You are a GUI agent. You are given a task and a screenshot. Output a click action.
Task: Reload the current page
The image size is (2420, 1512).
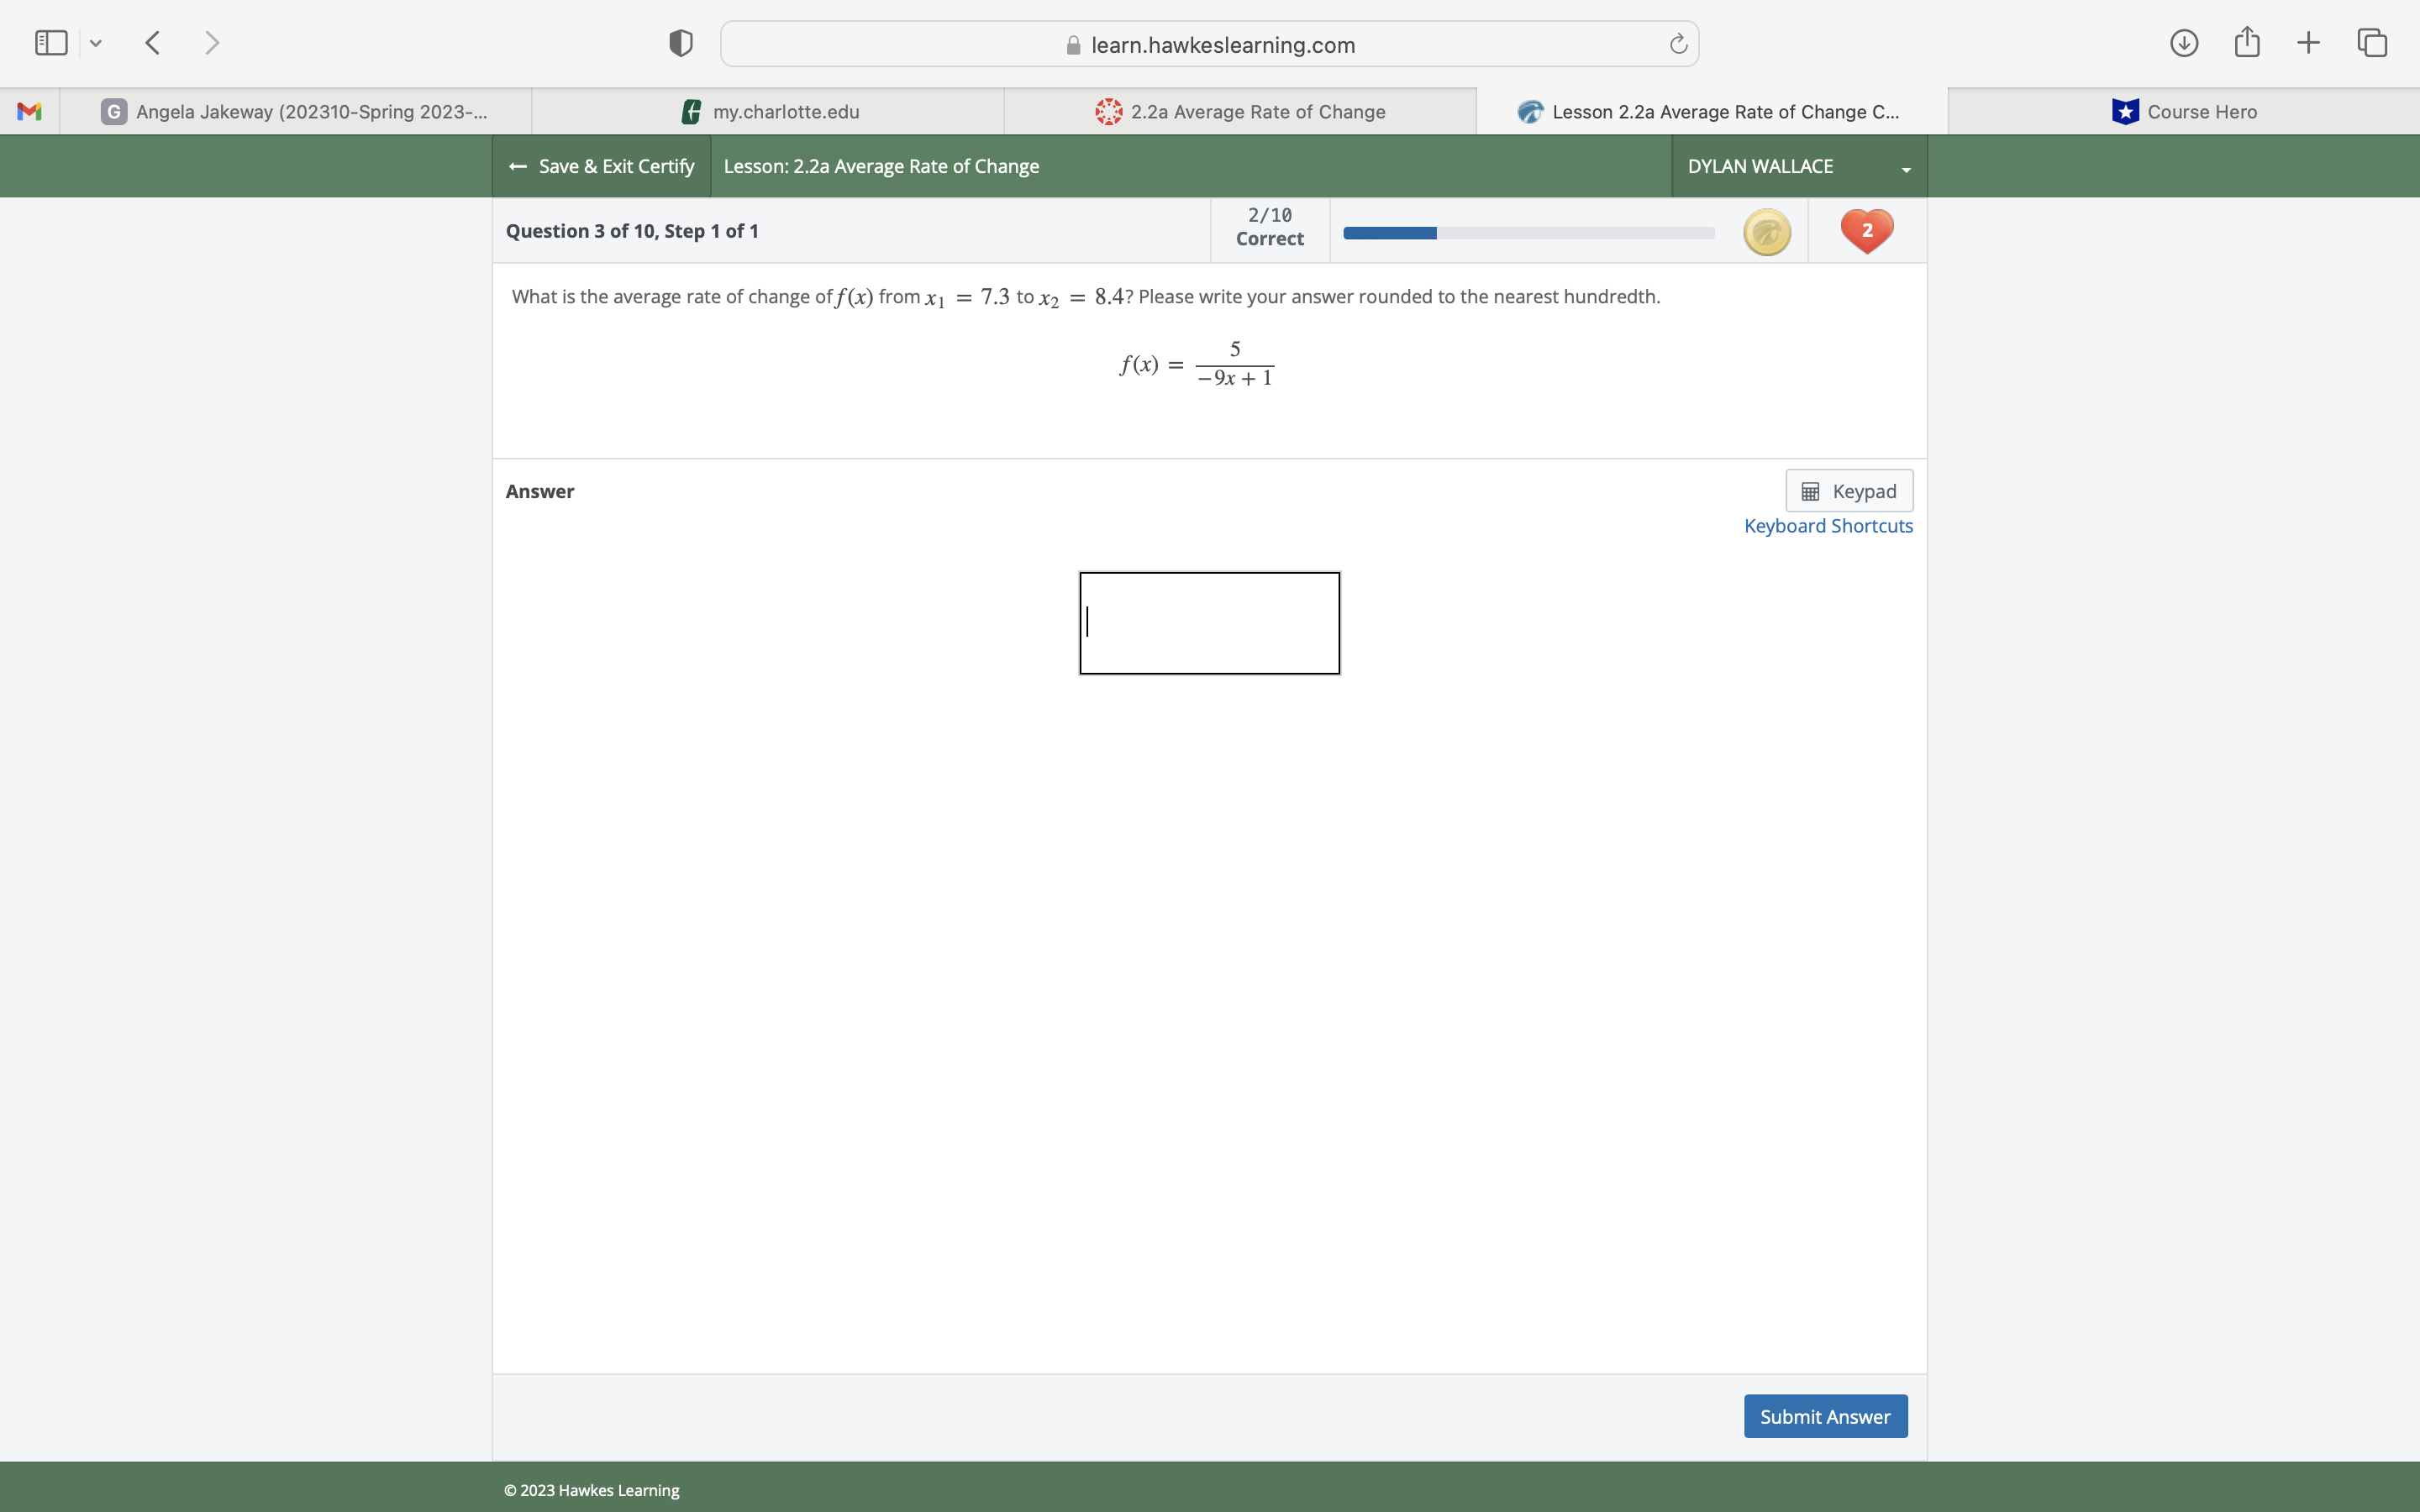click(1676, 43)
